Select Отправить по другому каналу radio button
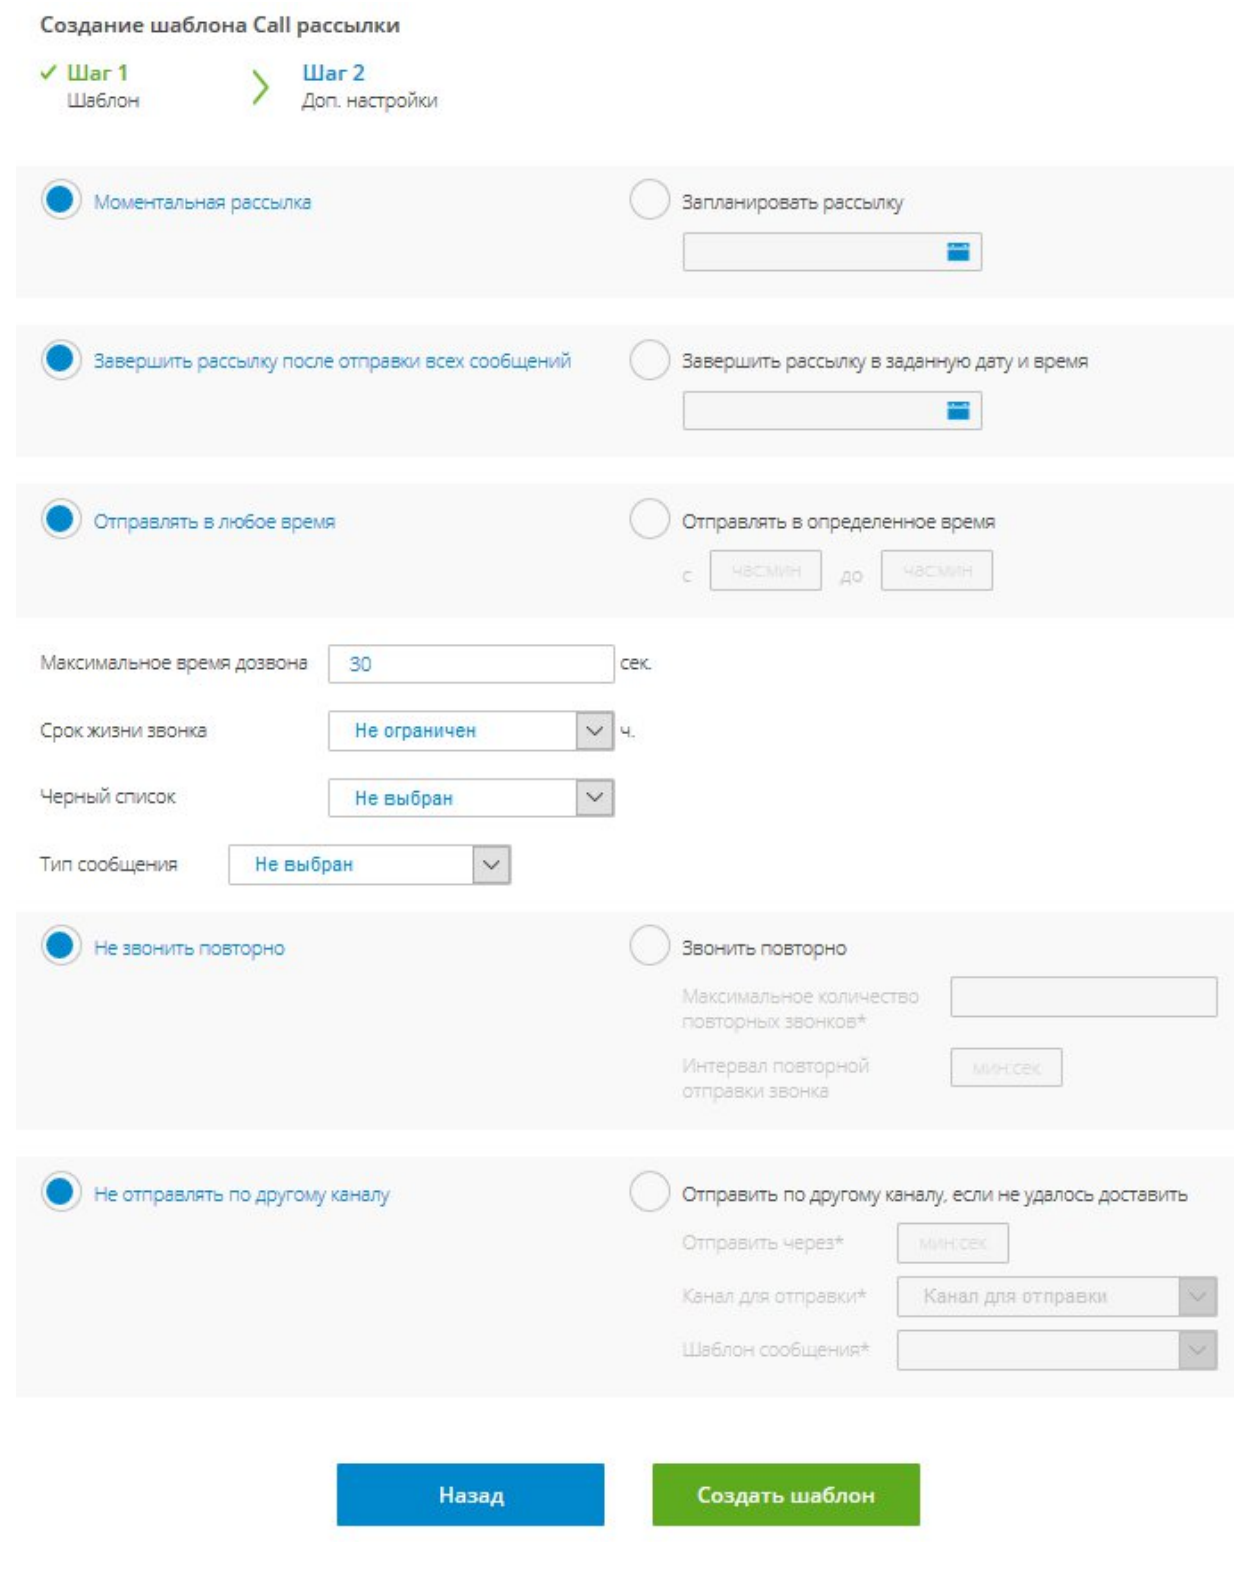This screenshot has width=1250, height=1569. coord(649,1192)
